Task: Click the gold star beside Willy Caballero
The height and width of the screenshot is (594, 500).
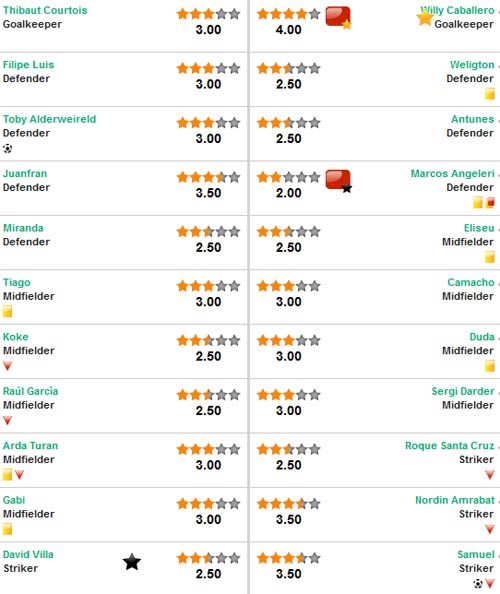Action: coord(425,17)
